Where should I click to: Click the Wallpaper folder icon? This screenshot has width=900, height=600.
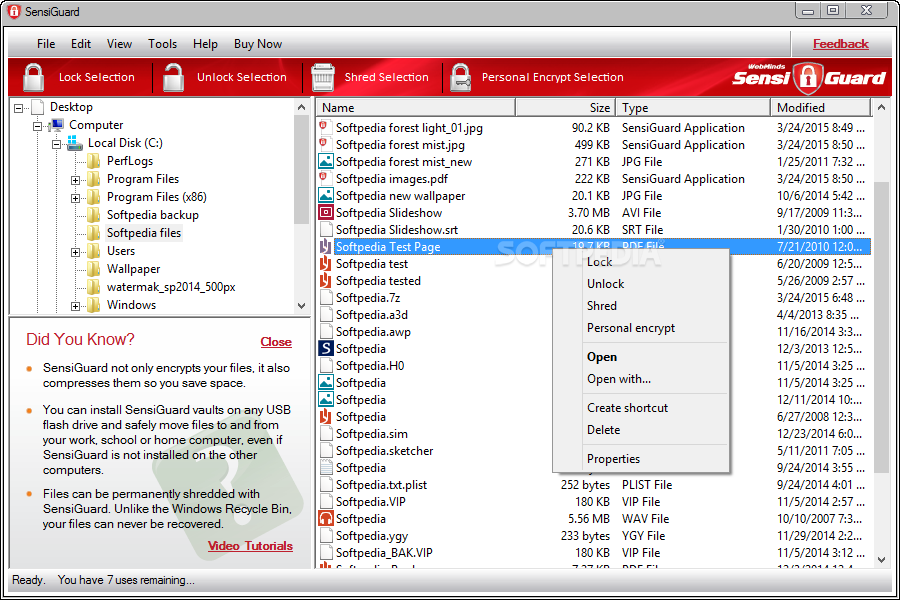coord(93,269)
